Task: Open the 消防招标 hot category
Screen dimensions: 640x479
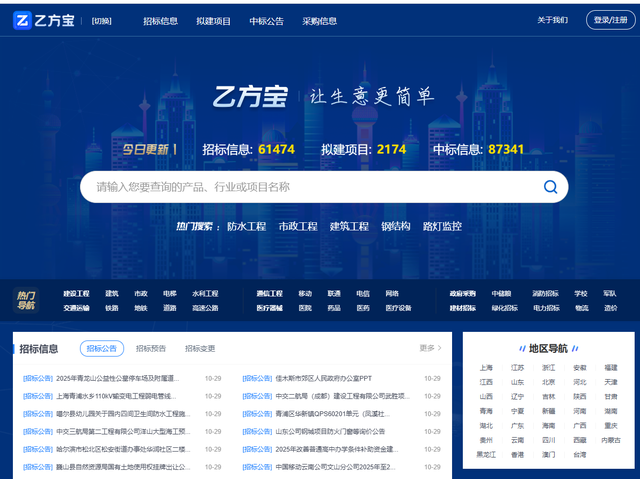Action: (545, 293)
